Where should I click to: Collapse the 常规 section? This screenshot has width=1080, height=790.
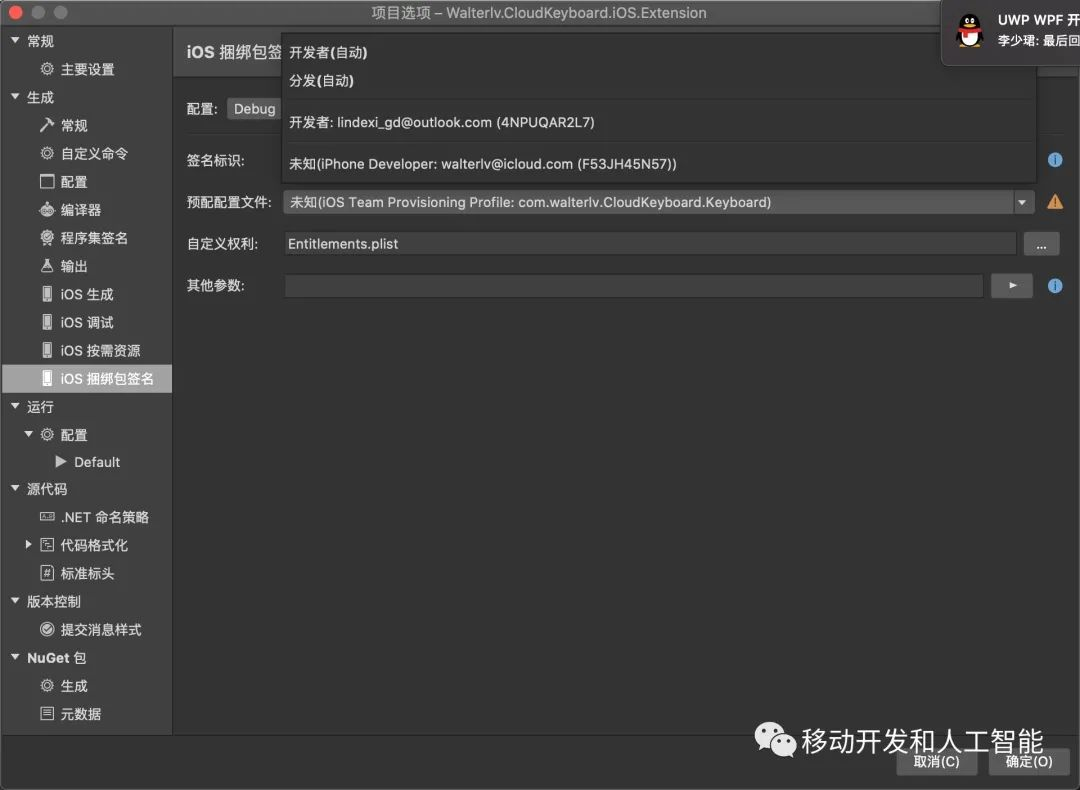(15, 41)
